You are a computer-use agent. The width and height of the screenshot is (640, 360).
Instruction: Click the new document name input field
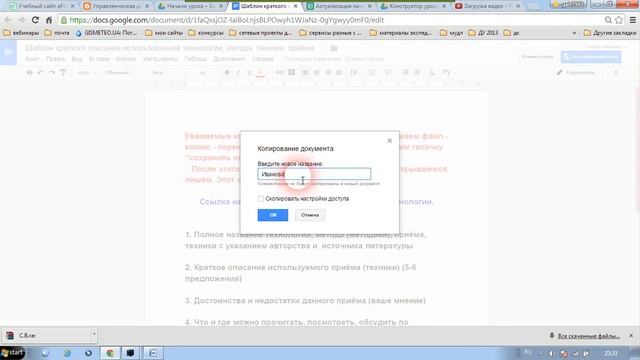pos(314,174)
